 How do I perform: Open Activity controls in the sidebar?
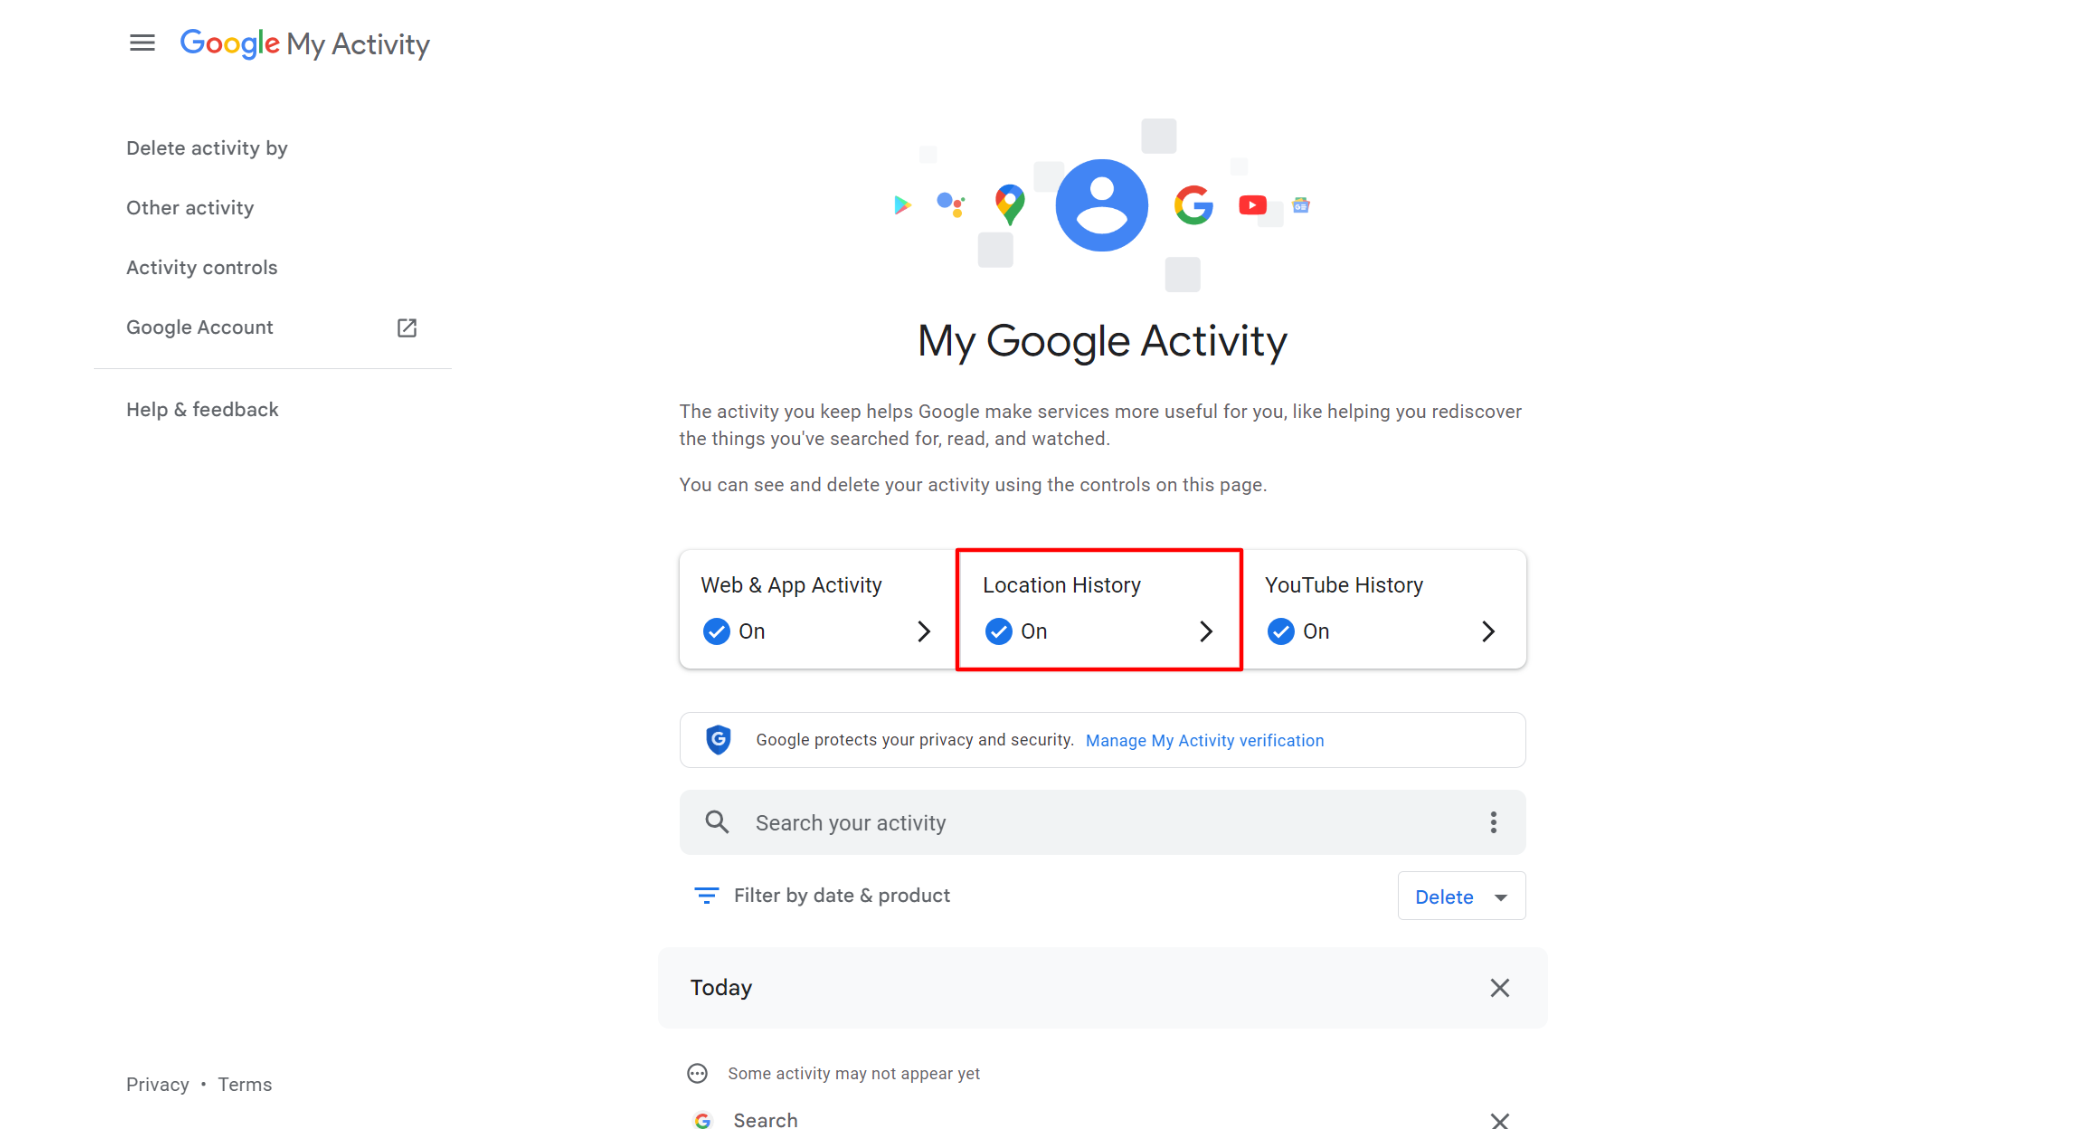(201, 267)
